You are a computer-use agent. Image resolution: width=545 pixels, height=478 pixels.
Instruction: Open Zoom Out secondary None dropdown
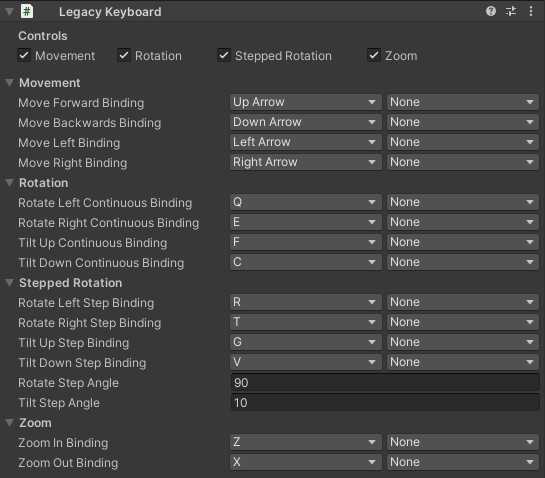click(x=463, y=462)
